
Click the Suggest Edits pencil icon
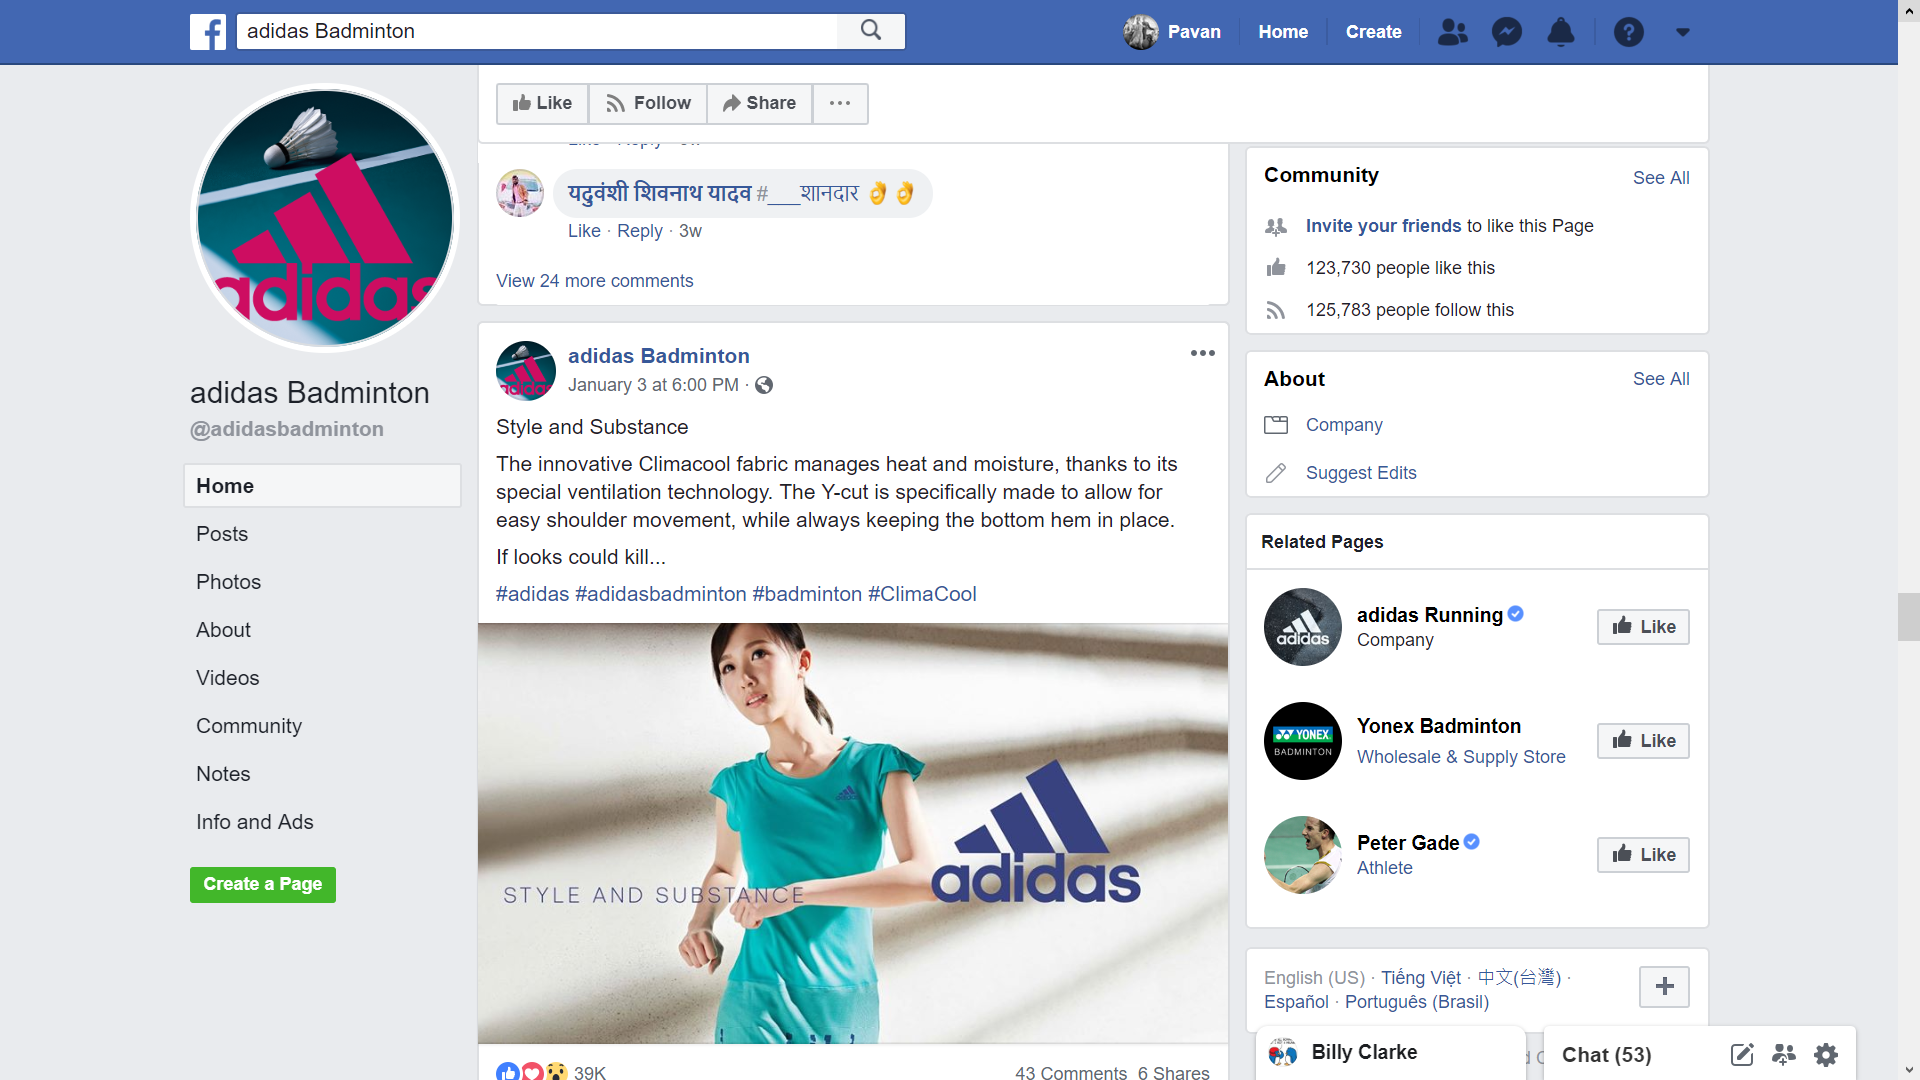coord(1276,473)
